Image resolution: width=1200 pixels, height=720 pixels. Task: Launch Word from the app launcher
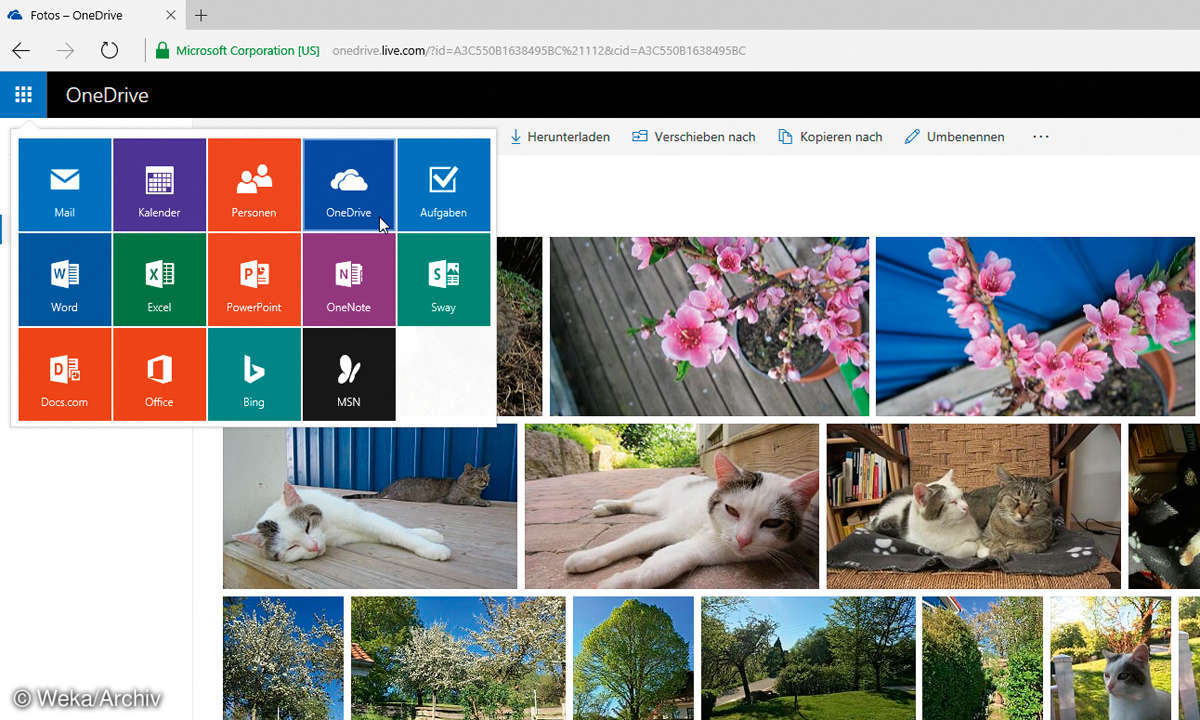pos(65,280)
